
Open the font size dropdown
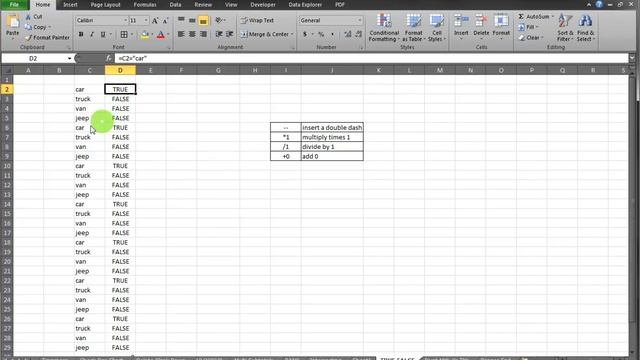tap(146, 20)
